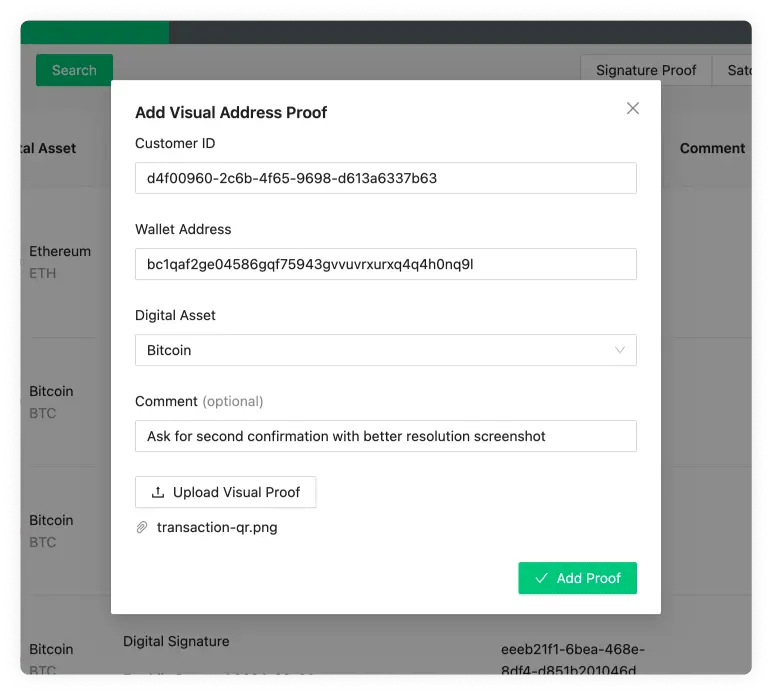This screenshot has width=772, height=695.
Task: Submit using the Add Proof button
Action: (577, 578)
